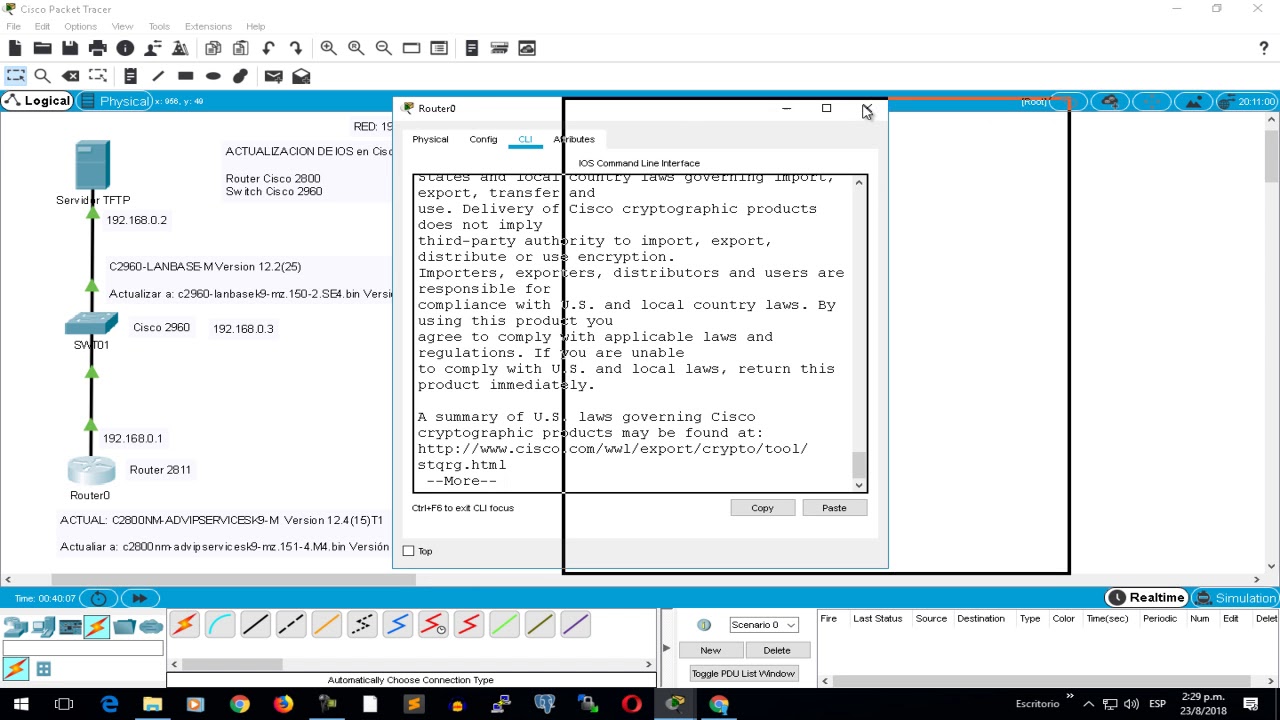Open the Scenario 0 dropdown
This screenshot has height=720, width=1280.
pos(763,625)
